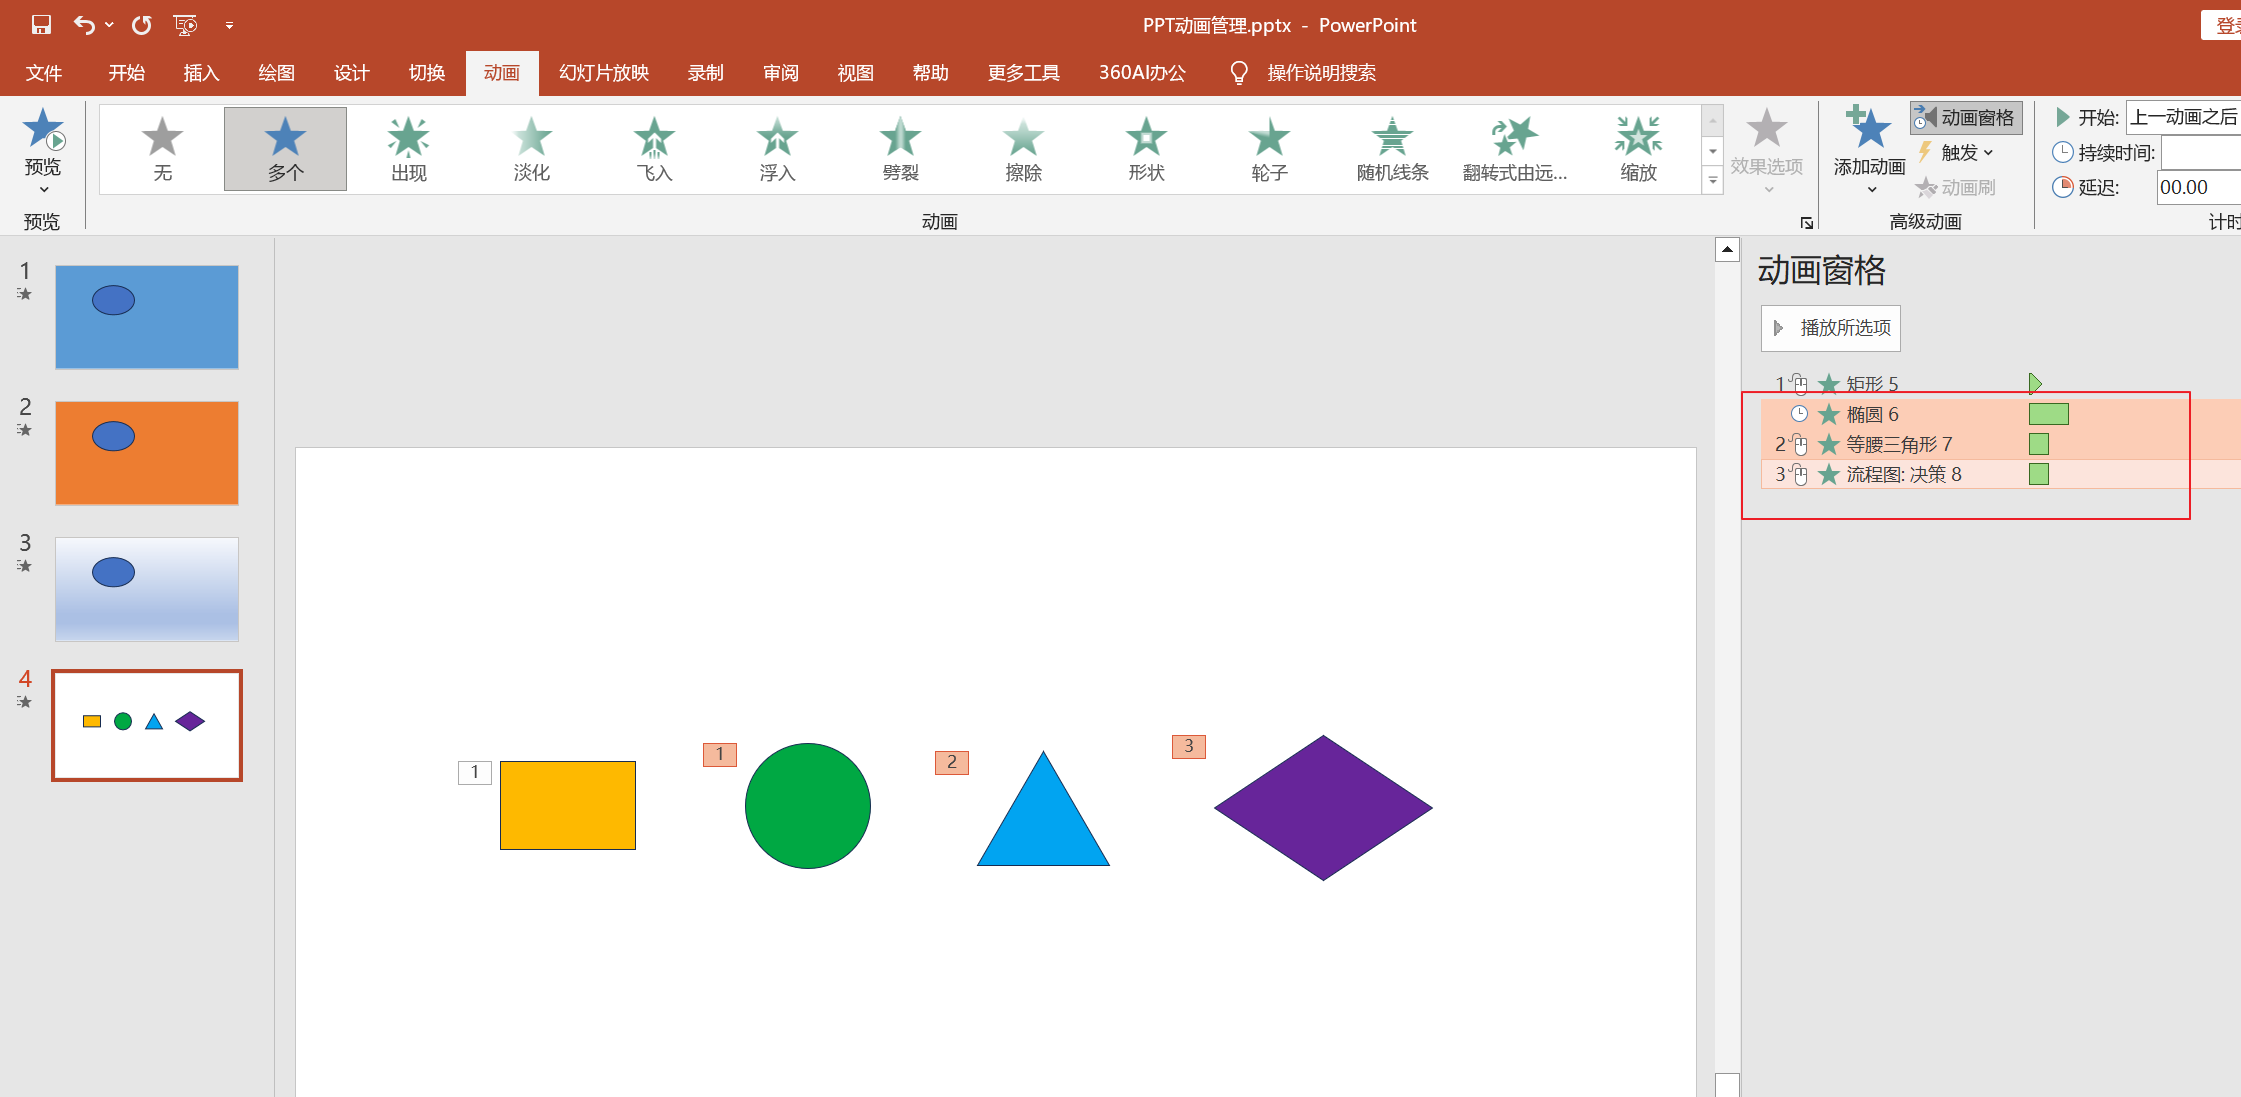Click the save icon in title bar
The height and width of the screenshot is (1097, 2241).
tap(41, 25)
